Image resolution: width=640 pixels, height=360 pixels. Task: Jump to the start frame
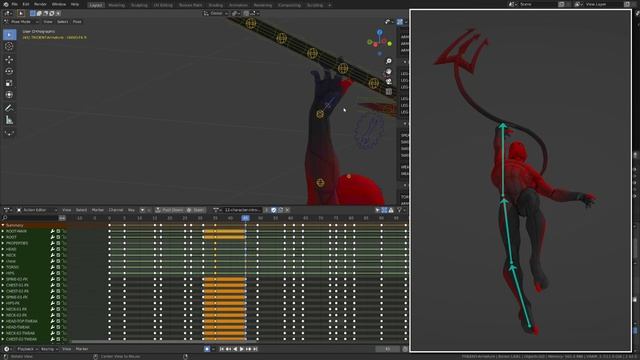pos(222,349)
